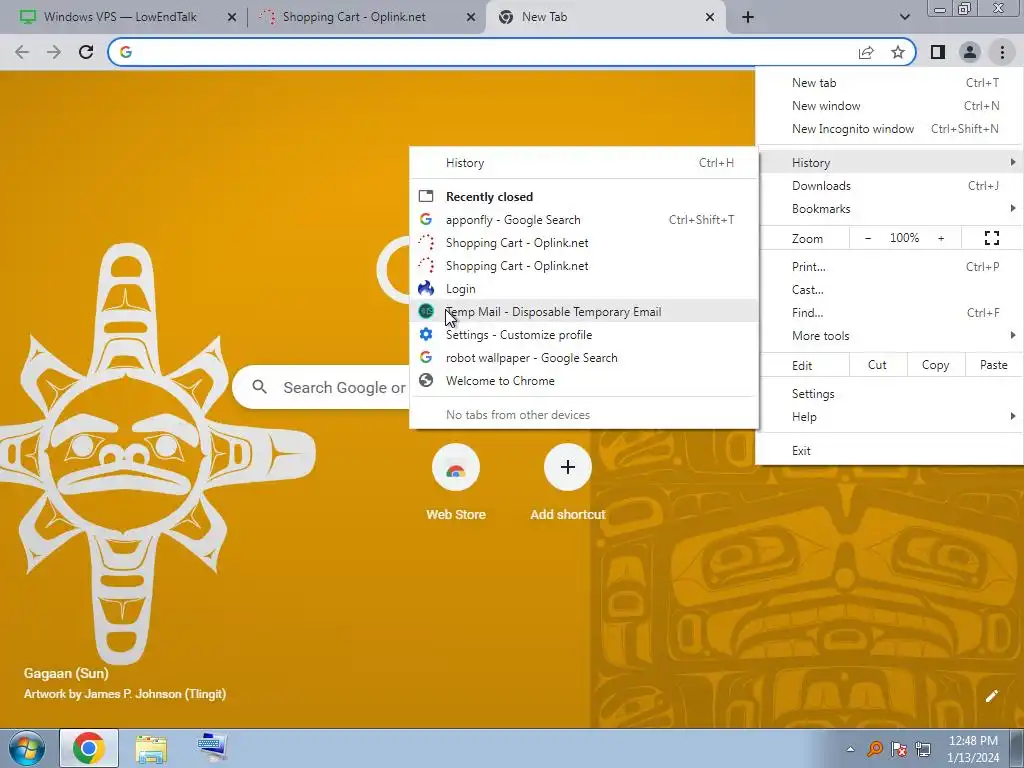This screenshot has width=1024, height=768.
Task: Click the share page icon in address bar
Action: [x=866, y=52]
